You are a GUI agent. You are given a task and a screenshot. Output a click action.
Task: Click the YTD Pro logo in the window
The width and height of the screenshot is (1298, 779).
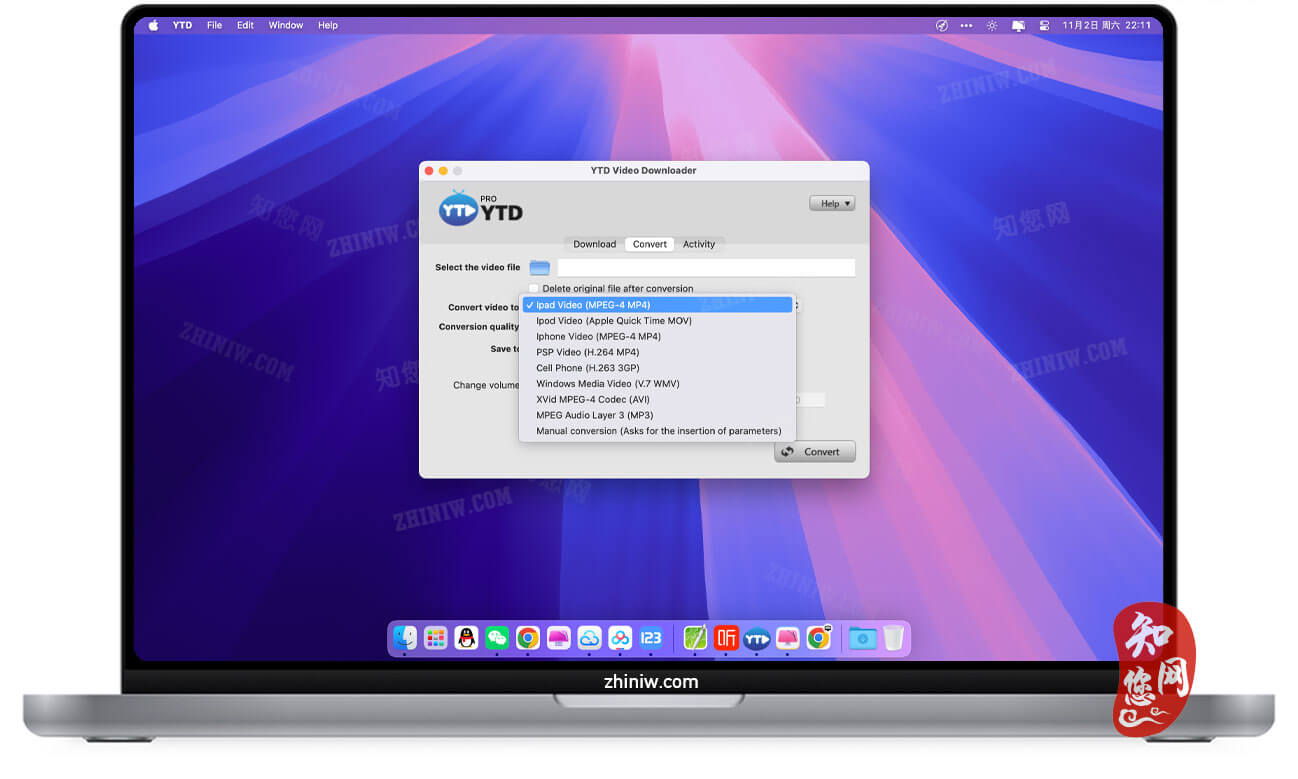[x=481, y=209]
